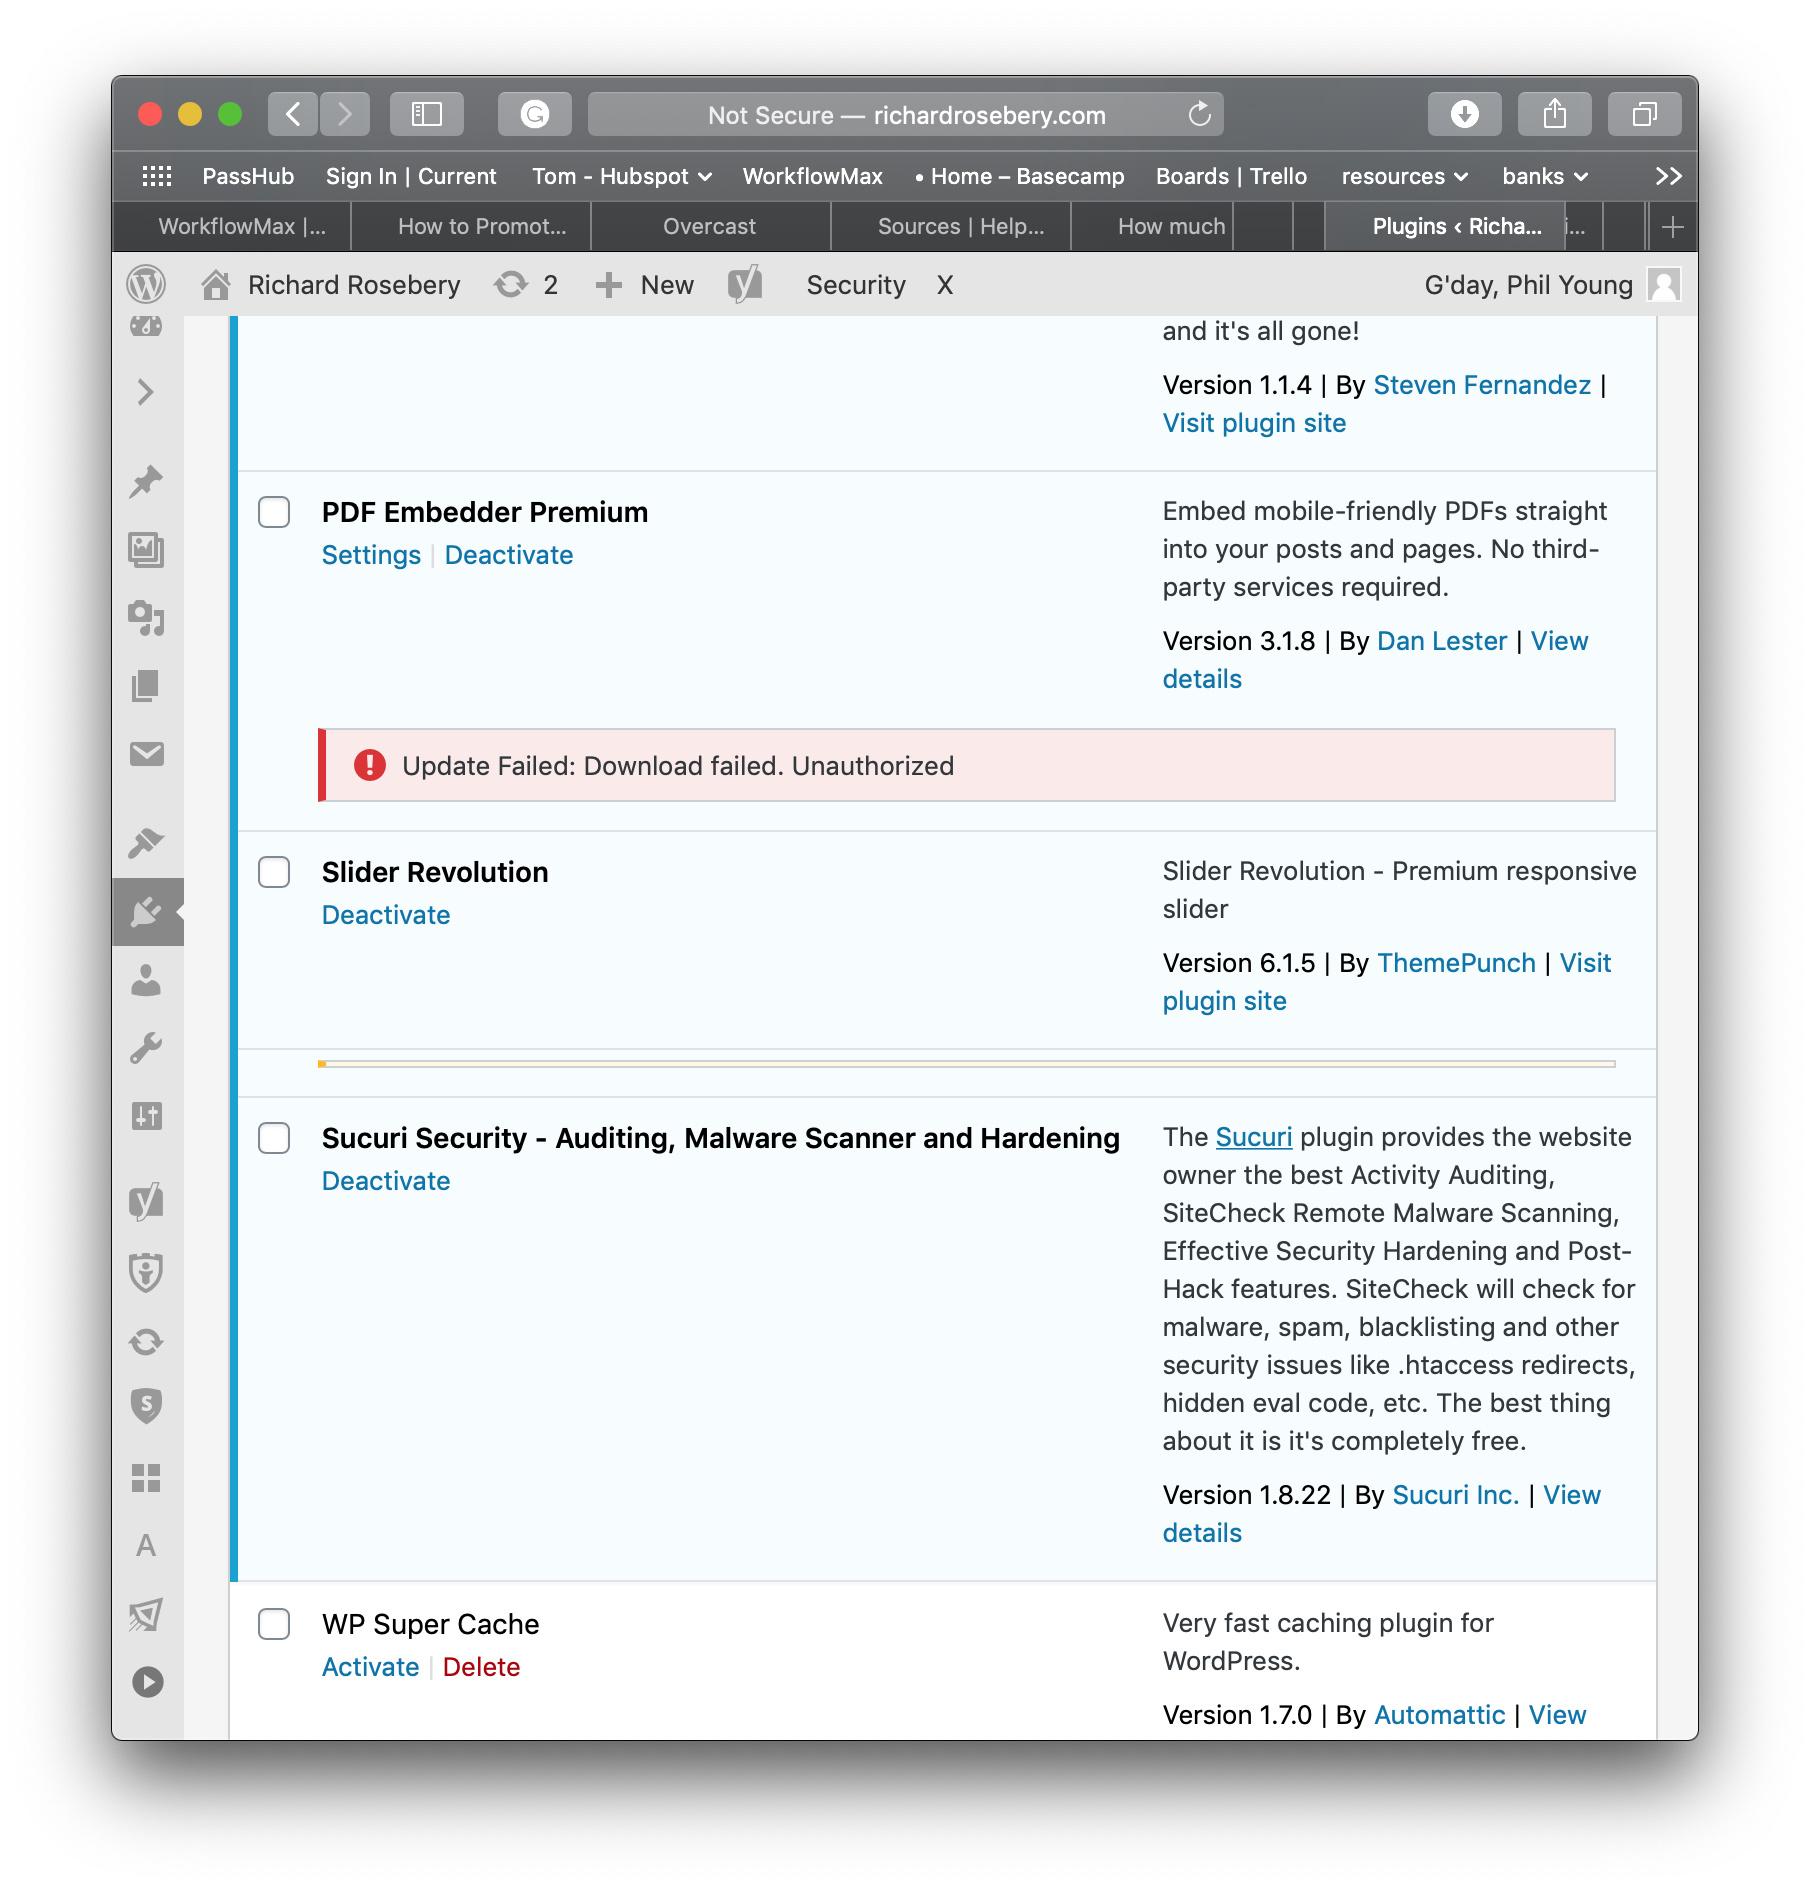Toggle the Safari sidebar button
This screenshot has height=1888, width=1810.
click(x=427, y=114)
